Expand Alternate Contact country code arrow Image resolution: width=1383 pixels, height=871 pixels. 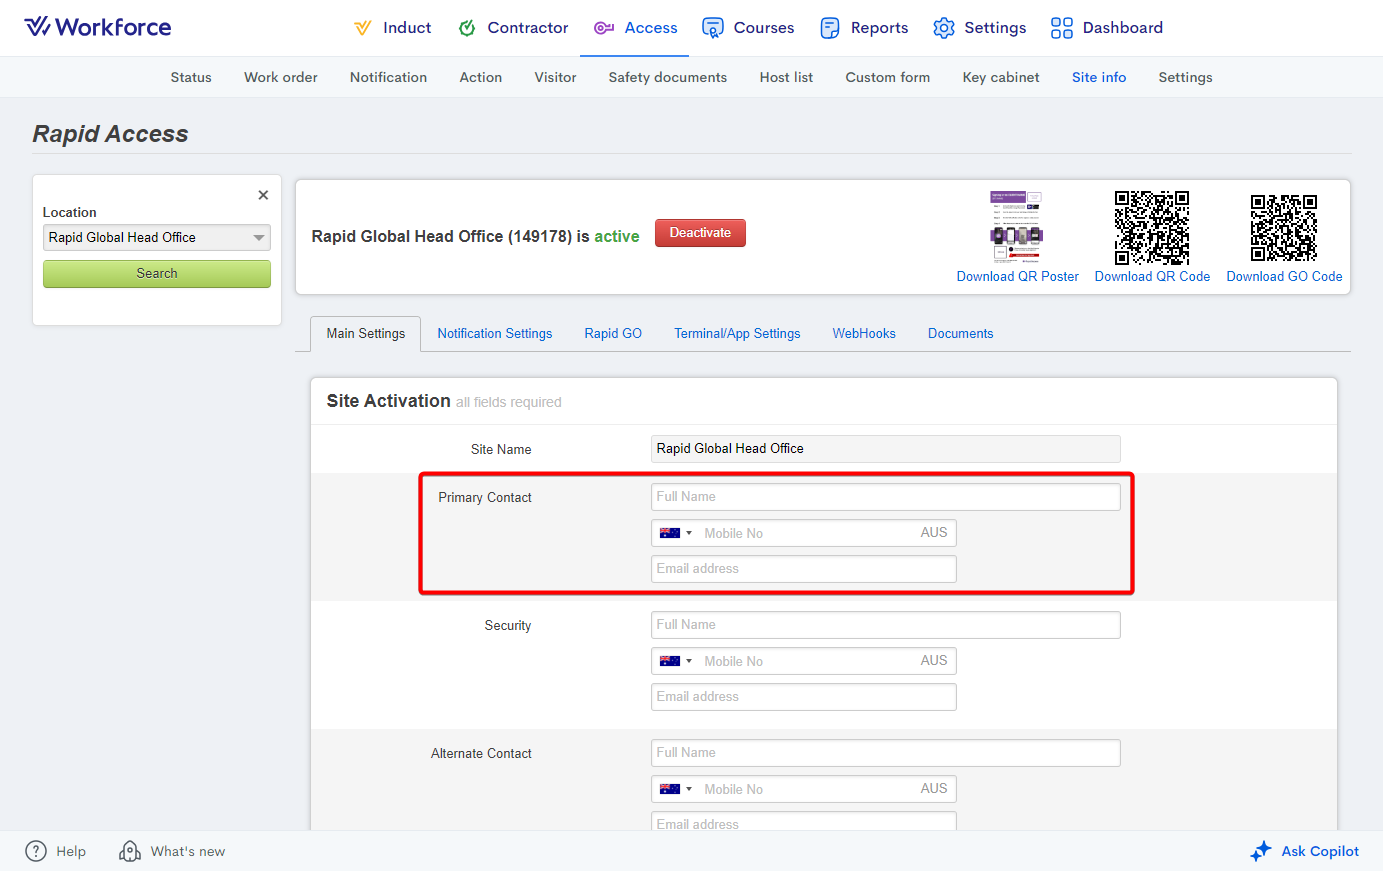tap(689, 789)
